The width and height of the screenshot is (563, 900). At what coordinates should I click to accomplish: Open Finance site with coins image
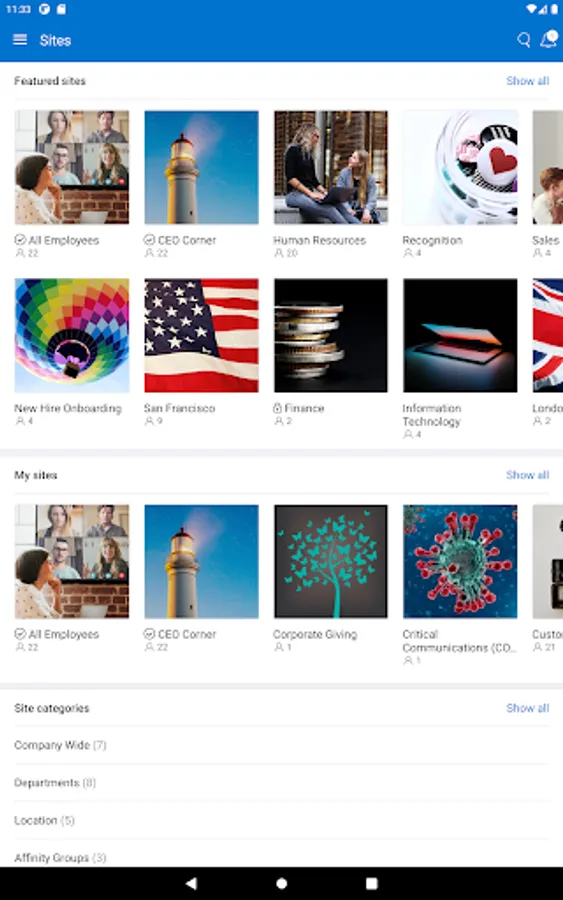coord(331,335)
